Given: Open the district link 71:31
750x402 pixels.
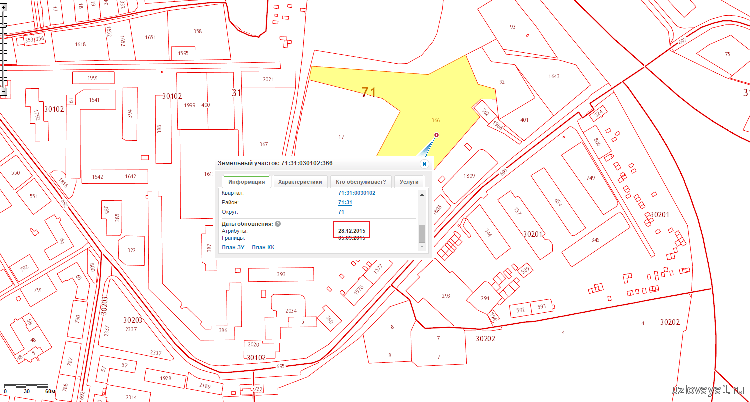Looking at the screenshot, I should coord(344,203).
